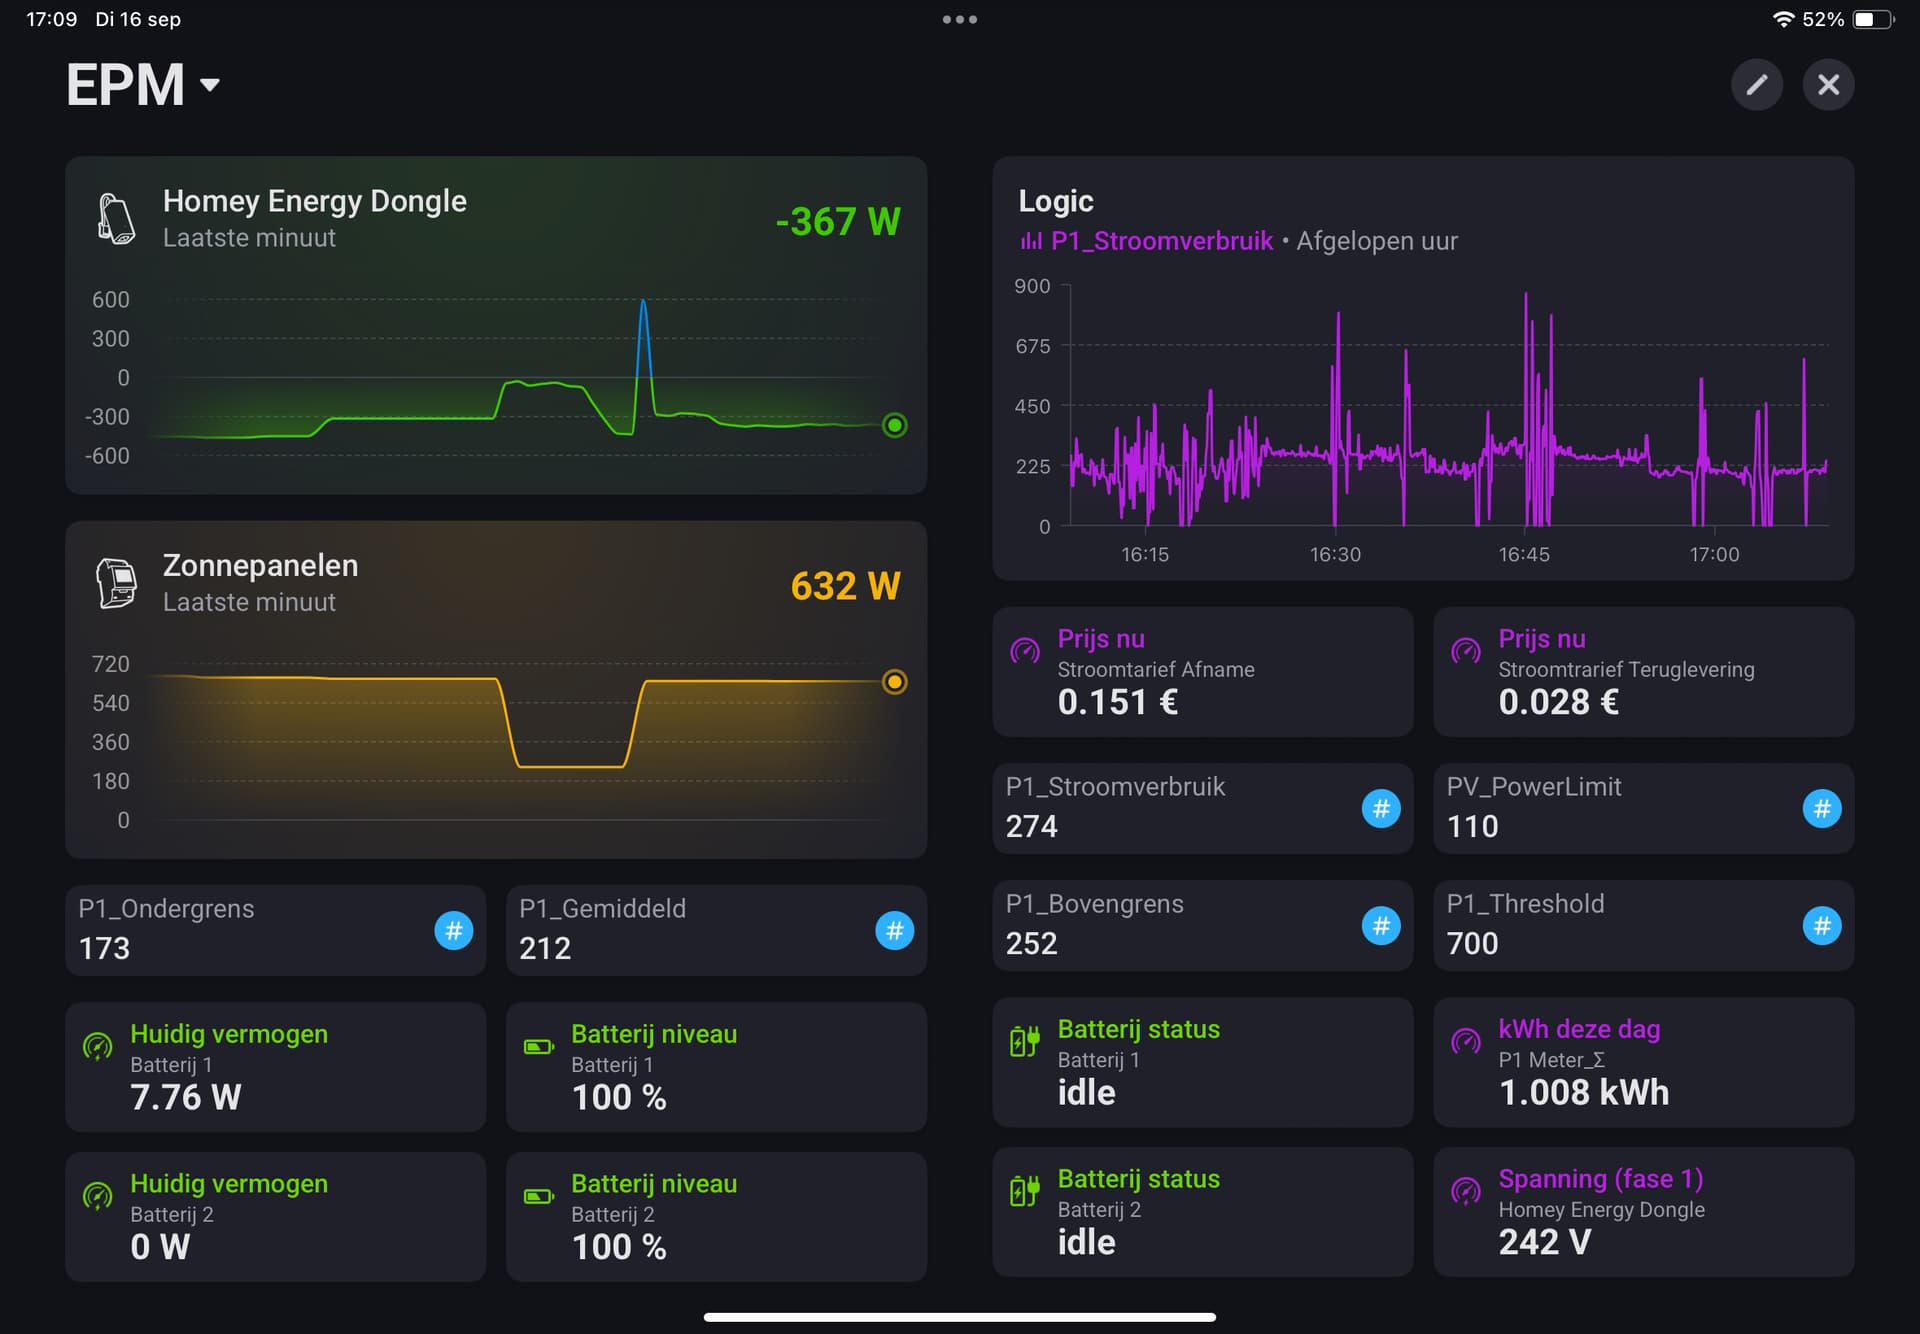
Task: Open Batterij niveau tile for Batterij 1
Action: pyautogui.click(x=716, y=1067)
